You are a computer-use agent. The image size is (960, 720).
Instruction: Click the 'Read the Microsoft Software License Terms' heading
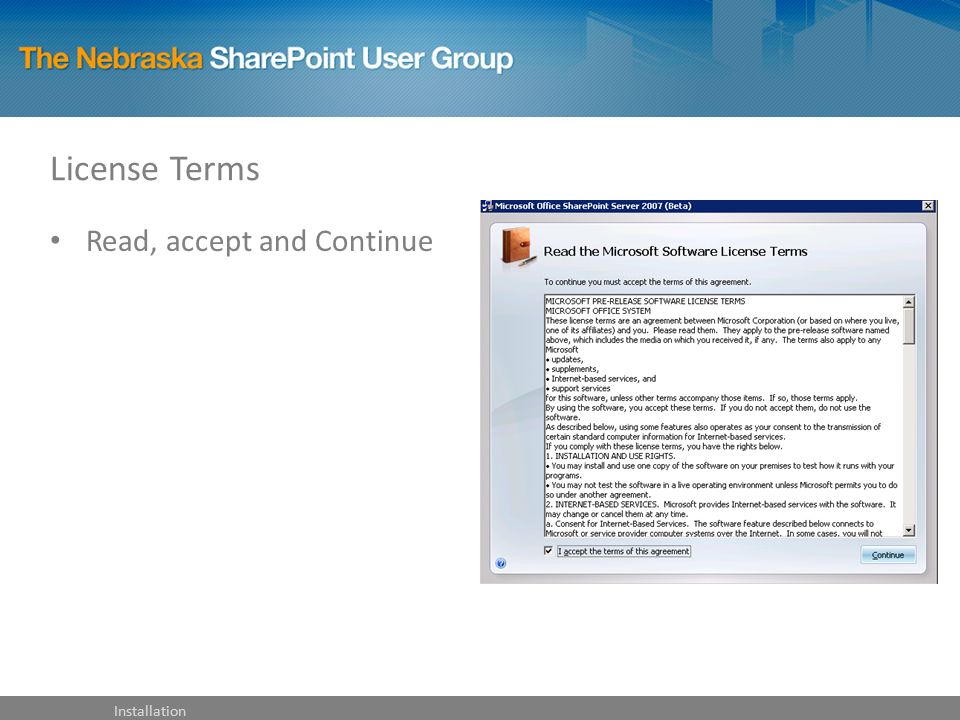pos(675,251)
